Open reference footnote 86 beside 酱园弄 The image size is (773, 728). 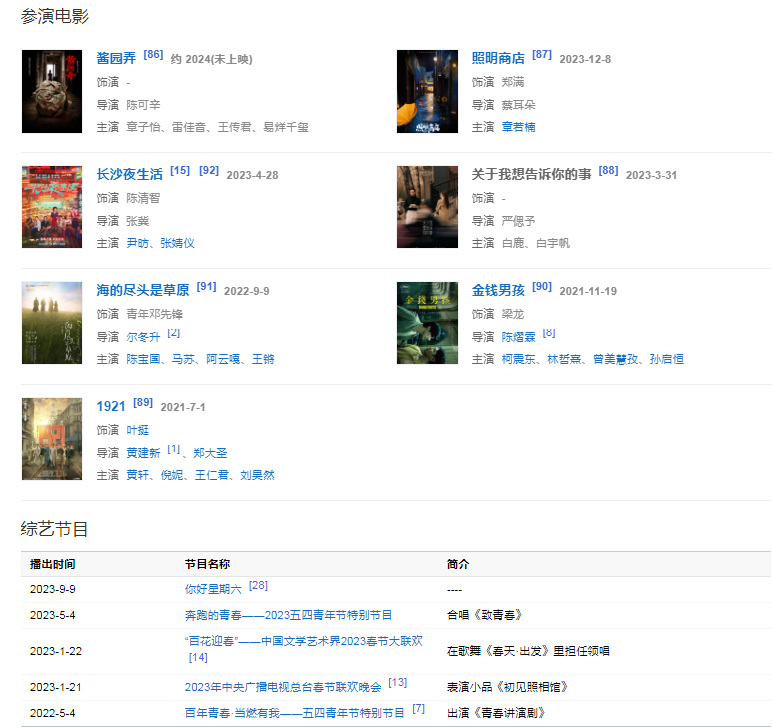pyautogui.click(x=153, y=54)
